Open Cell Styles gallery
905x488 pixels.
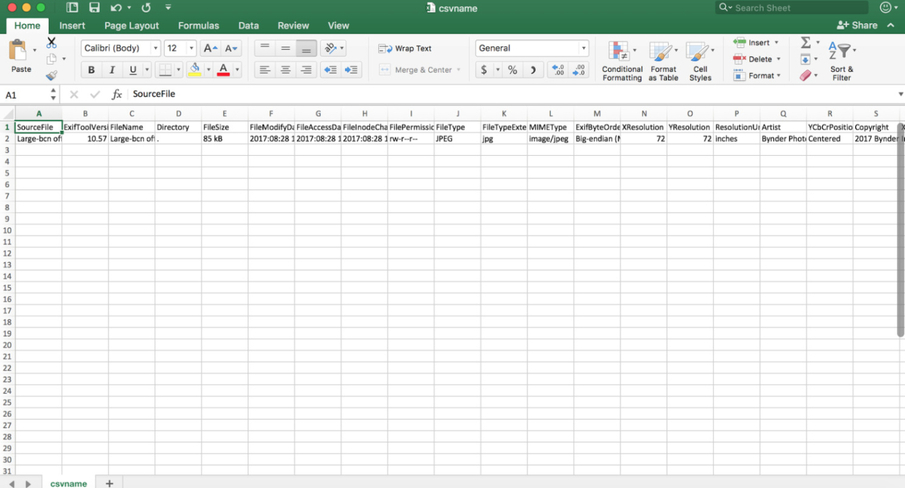point(700,61)
